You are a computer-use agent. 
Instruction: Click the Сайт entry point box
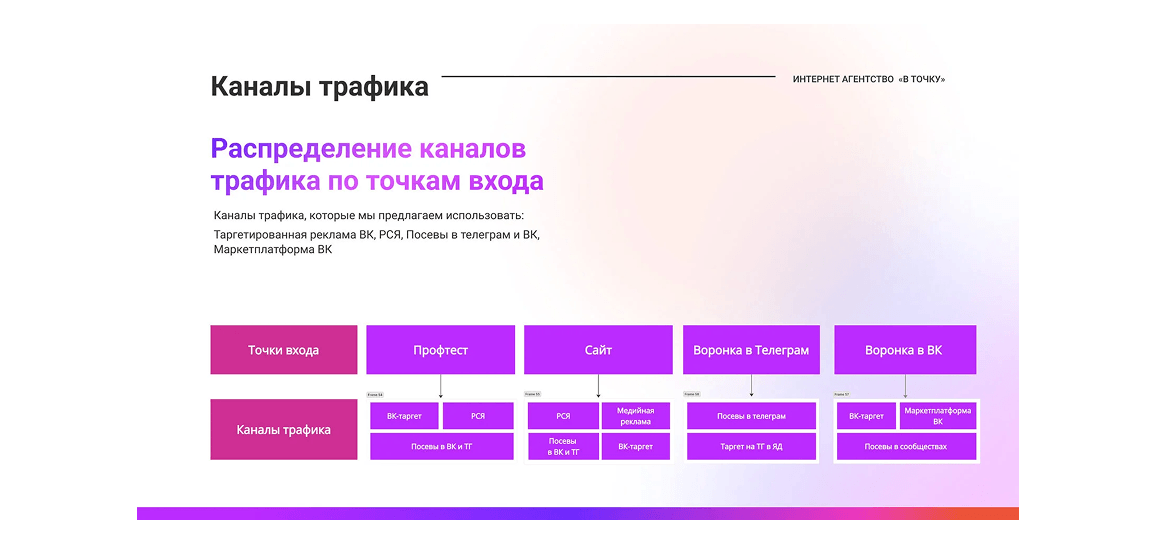click(x=598, y=350)
